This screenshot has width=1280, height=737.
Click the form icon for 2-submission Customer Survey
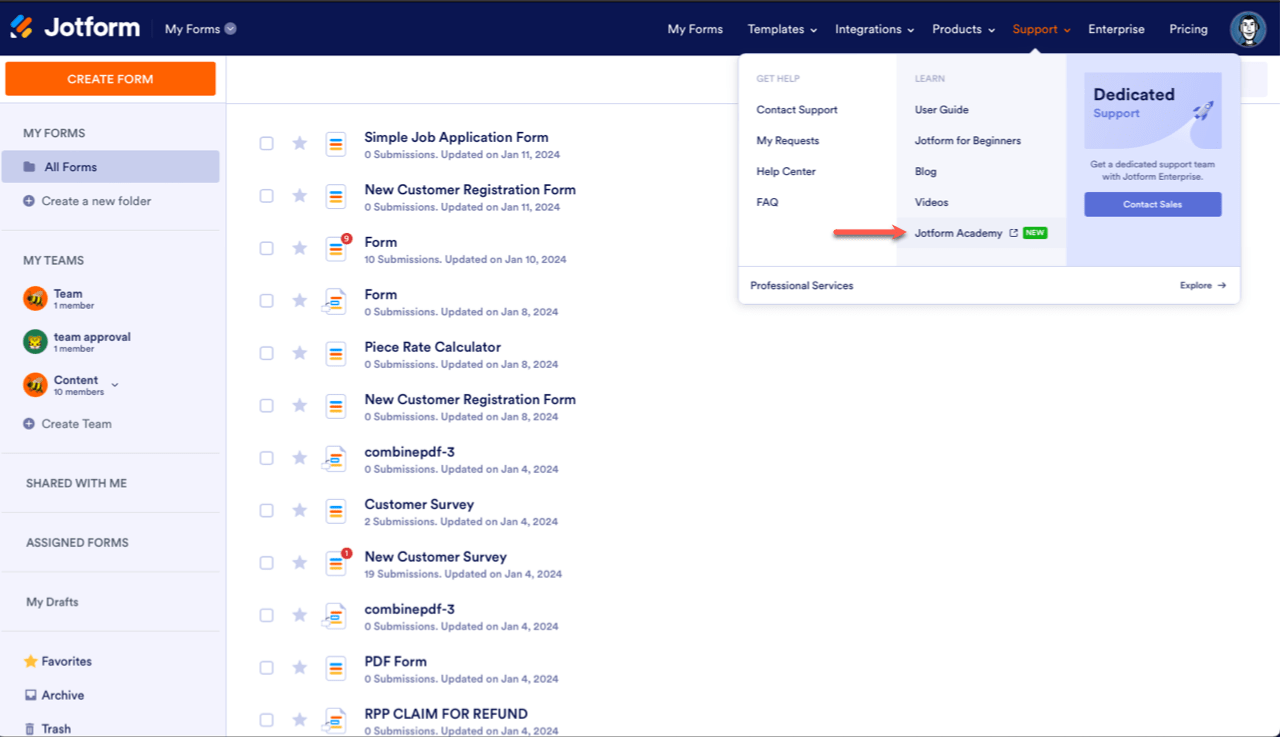(x=336, y=510)
